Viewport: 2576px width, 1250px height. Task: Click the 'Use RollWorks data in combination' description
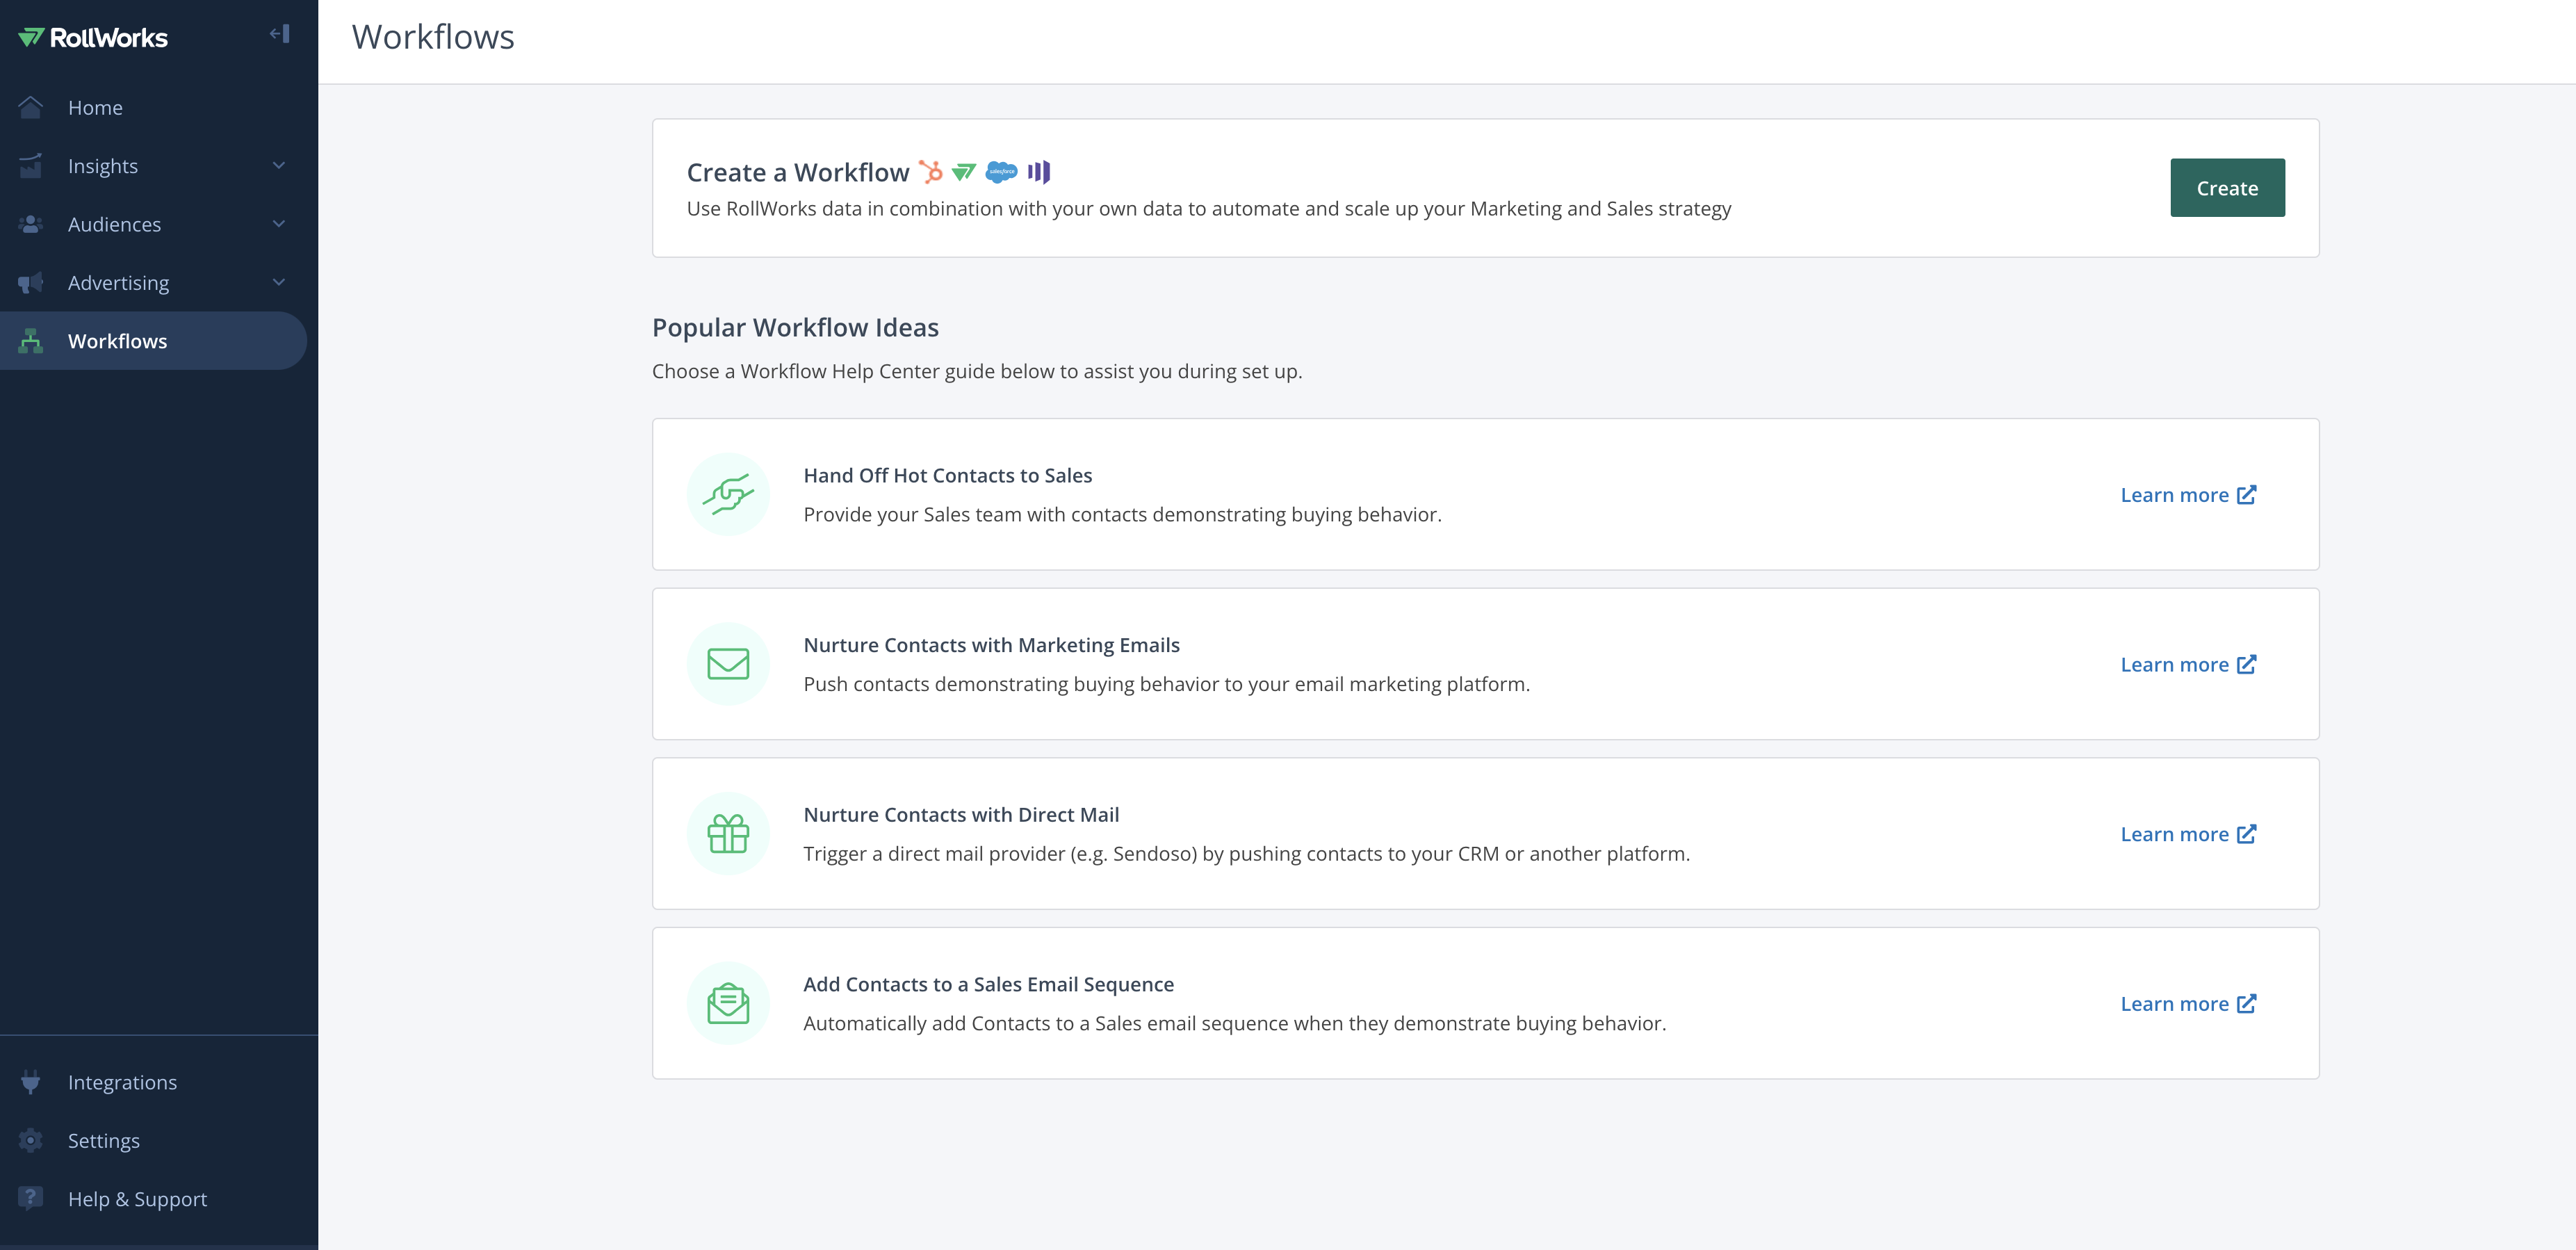click(x=1209, y=209)
